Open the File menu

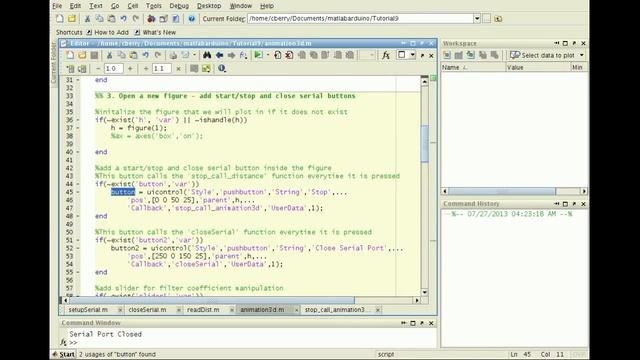[57, 6]
